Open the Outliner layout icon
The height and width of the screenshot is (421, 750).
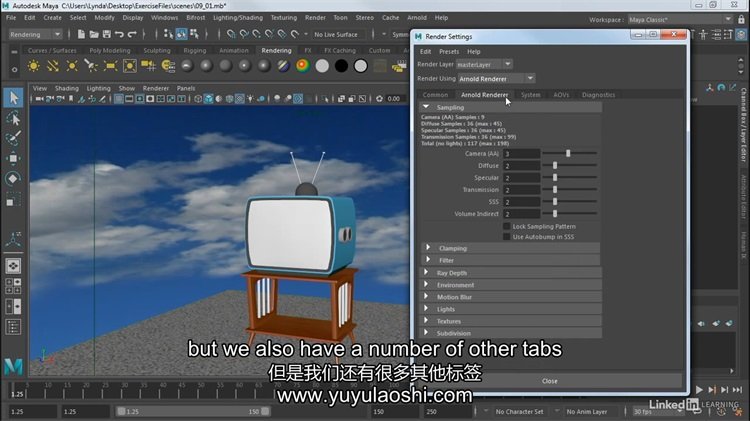13,327
